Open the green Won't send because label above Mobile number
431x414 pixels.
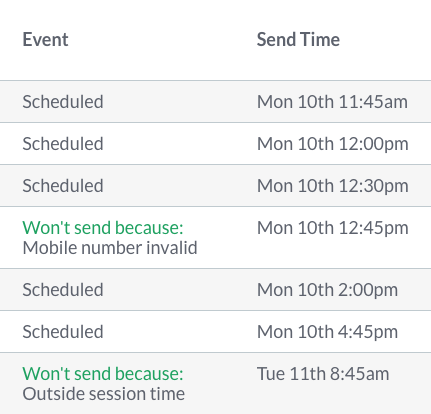click(103, 228)
